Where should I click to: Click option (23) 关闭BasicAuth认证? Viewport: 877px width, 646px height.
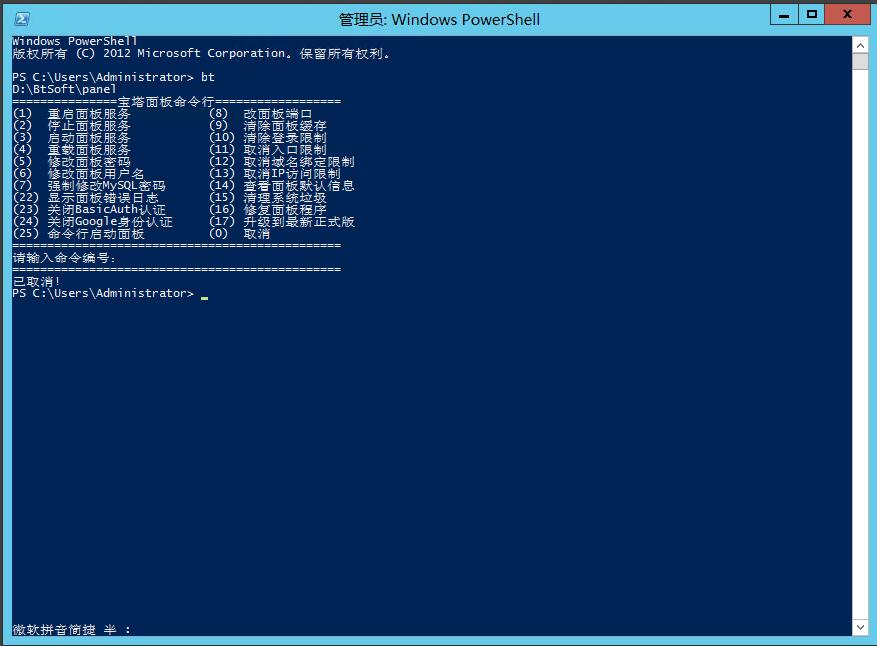pyautogui.click(x=89, y=210)
